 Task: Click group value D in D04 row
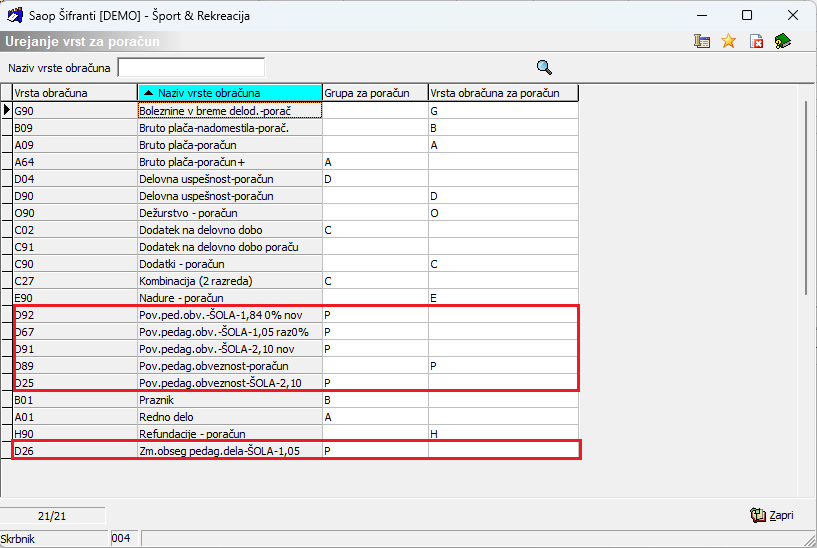pyautogui.click(x=375, y=179)
